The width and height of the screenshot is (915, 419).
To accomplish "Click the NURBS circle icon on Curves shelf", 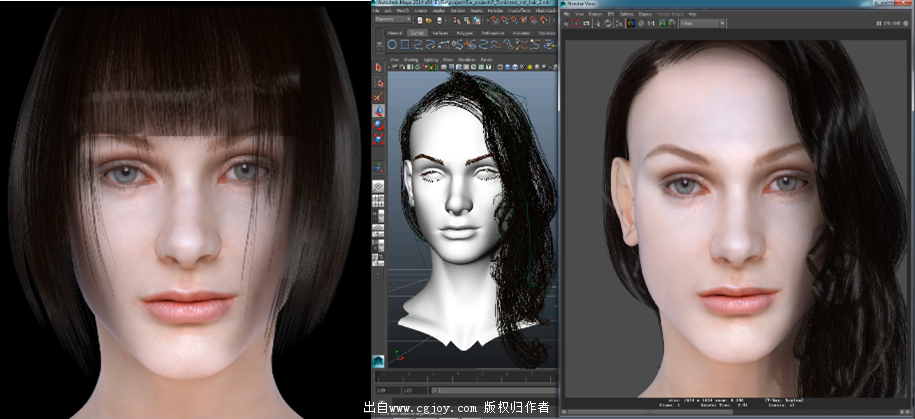I will 393,44.
